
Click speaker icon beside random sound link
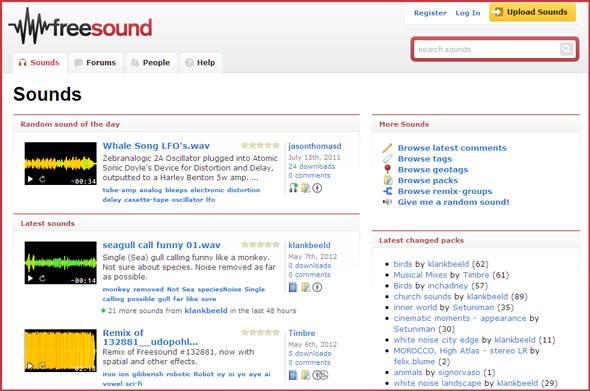[x=387, y=202]
